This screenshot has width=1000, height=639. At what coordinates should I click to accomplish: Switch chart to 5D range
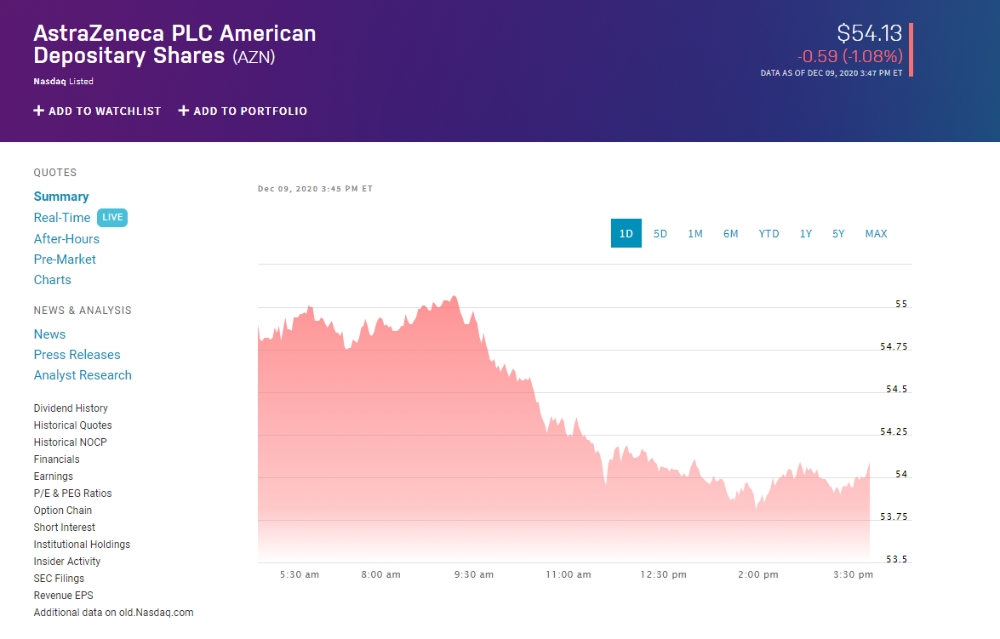(660, 234)
